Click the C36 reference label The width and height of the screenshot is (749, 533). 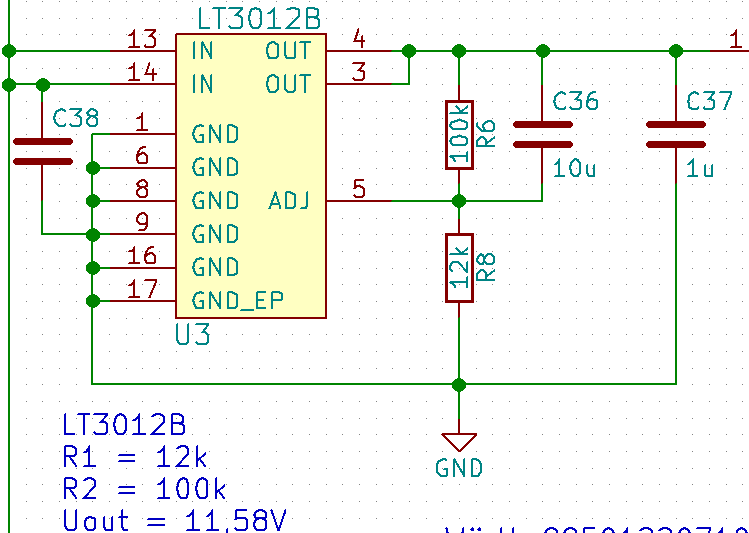[x=575, y=101]
